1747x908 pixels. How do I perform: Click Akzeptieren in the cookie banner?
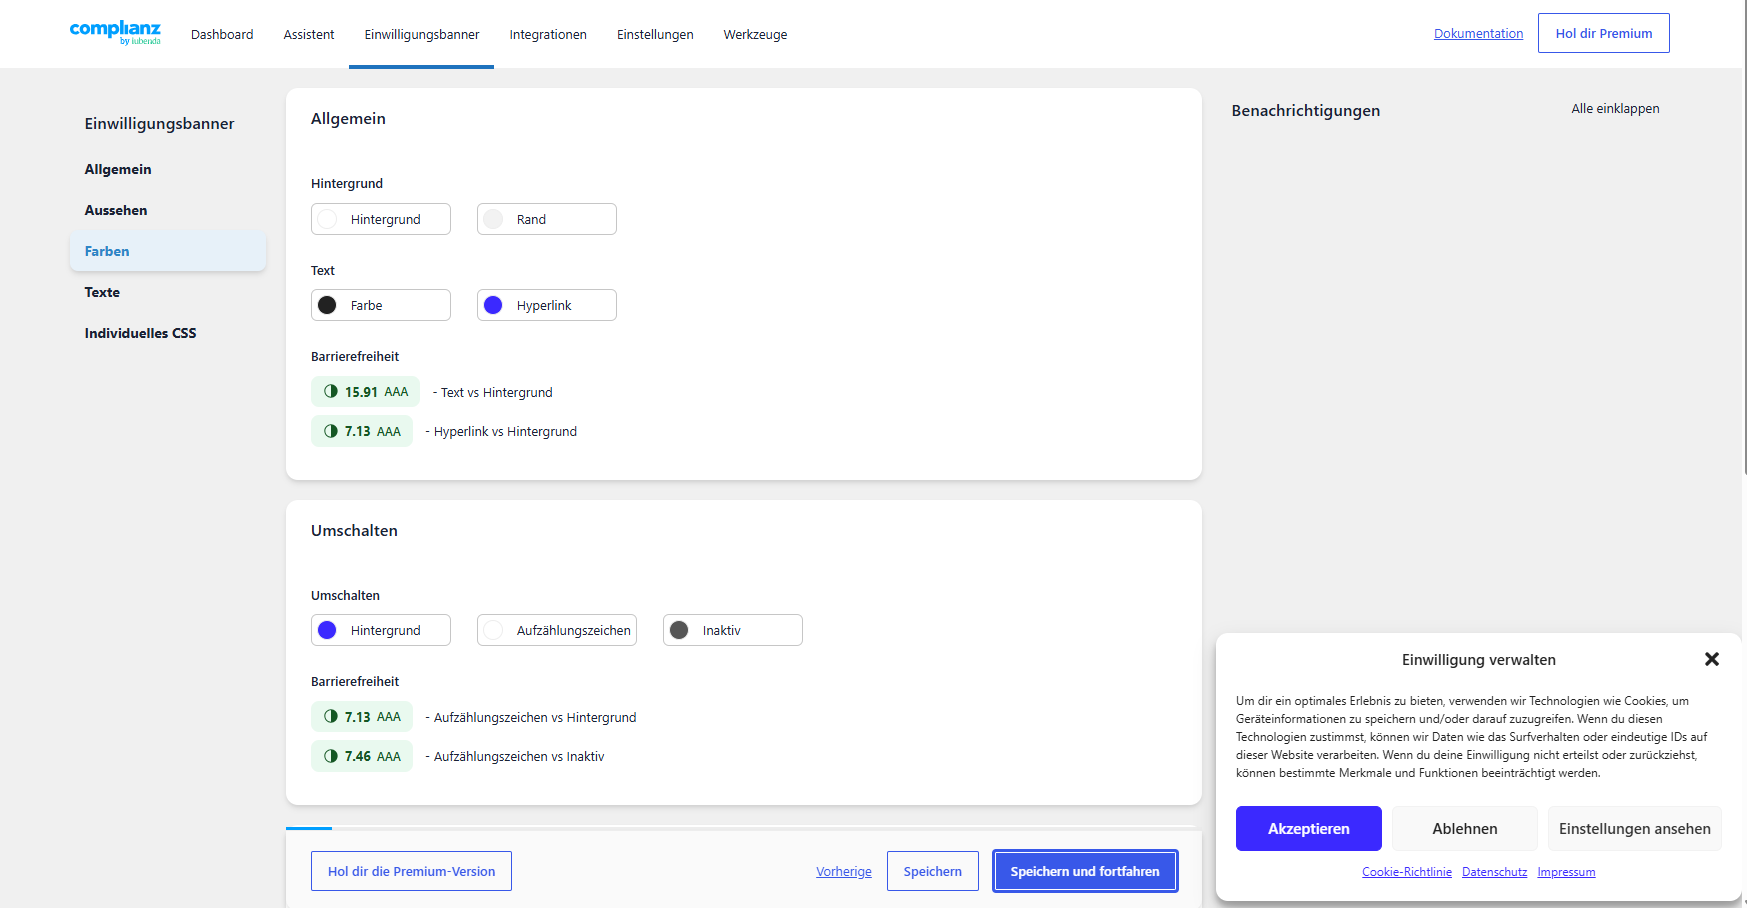1309,828
